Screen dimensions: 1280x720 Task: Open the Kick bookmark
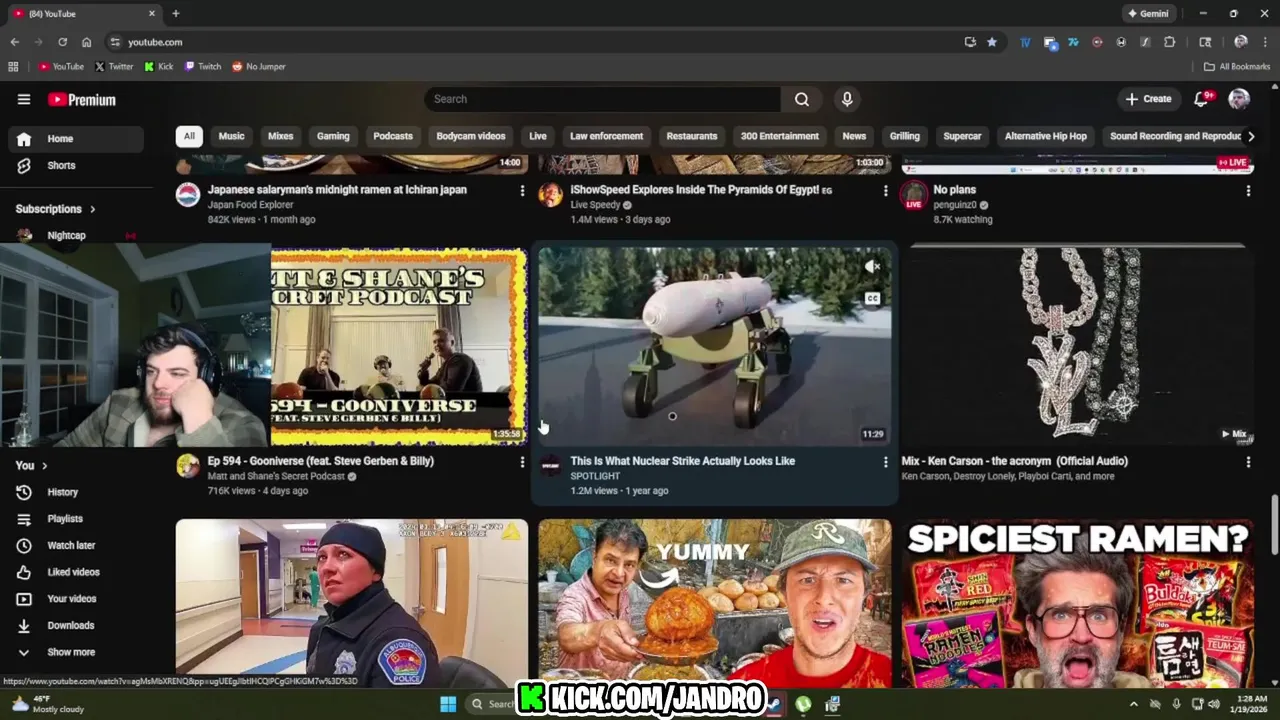(159, 66)
